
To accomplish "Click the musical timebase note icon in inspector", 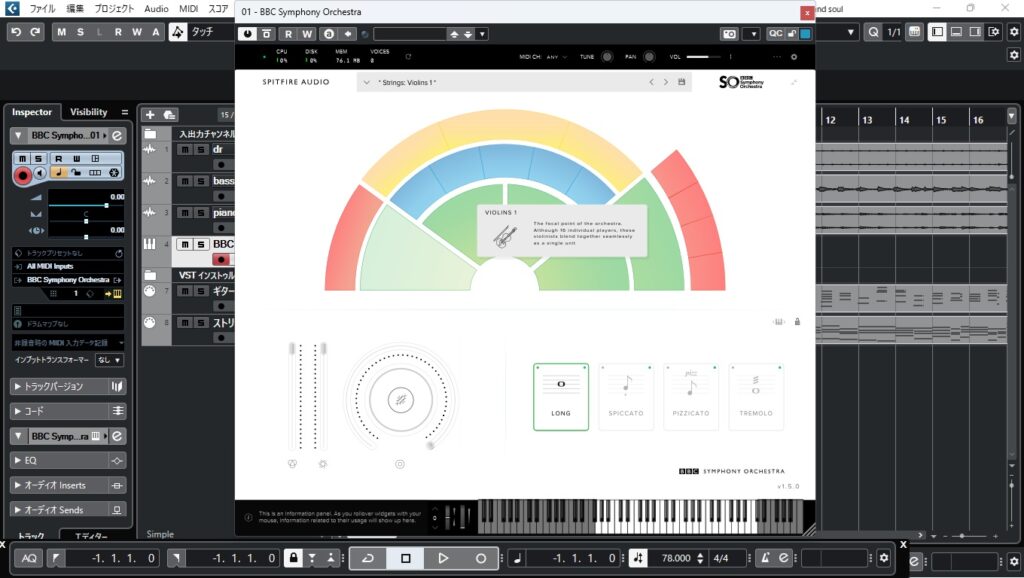I will point(59,173).
